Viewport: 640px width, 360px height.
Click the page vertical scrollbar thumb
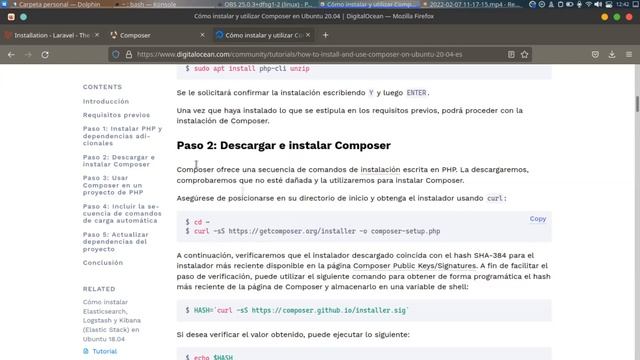pyautogui.click(x=637, y=104)
